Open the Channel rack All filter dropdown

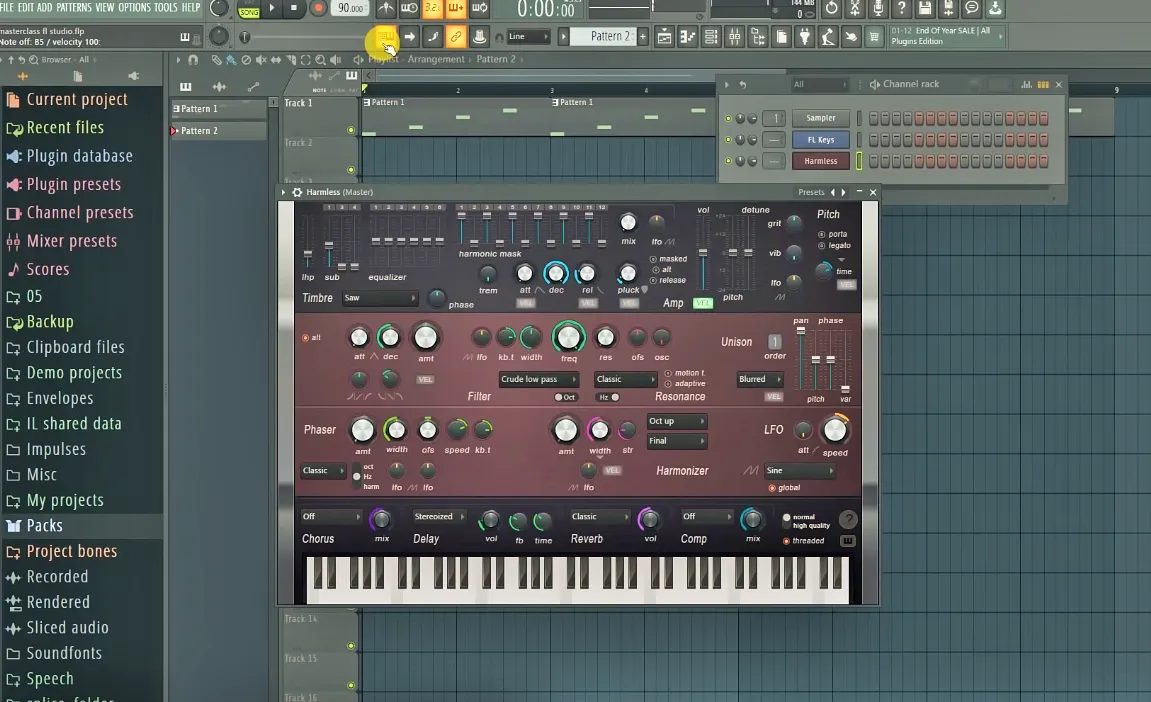point(819,84)
